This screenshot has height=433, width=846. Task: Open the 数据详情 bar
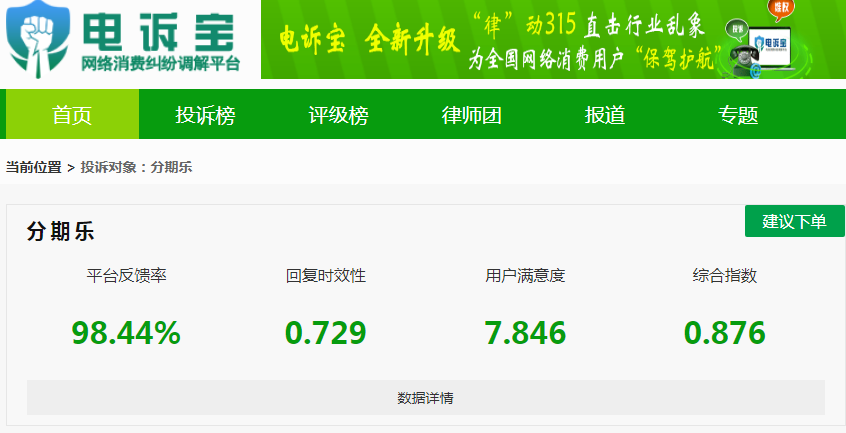[x=426, y=397]
